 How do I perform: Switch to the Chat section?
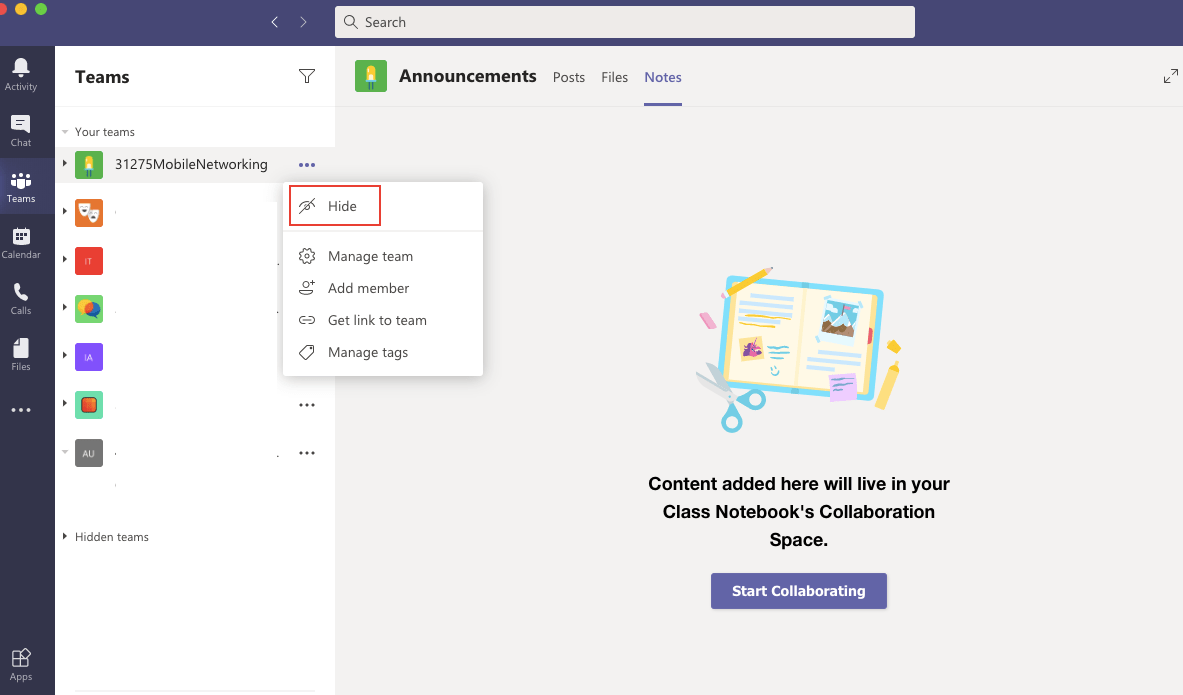point(21,127)
